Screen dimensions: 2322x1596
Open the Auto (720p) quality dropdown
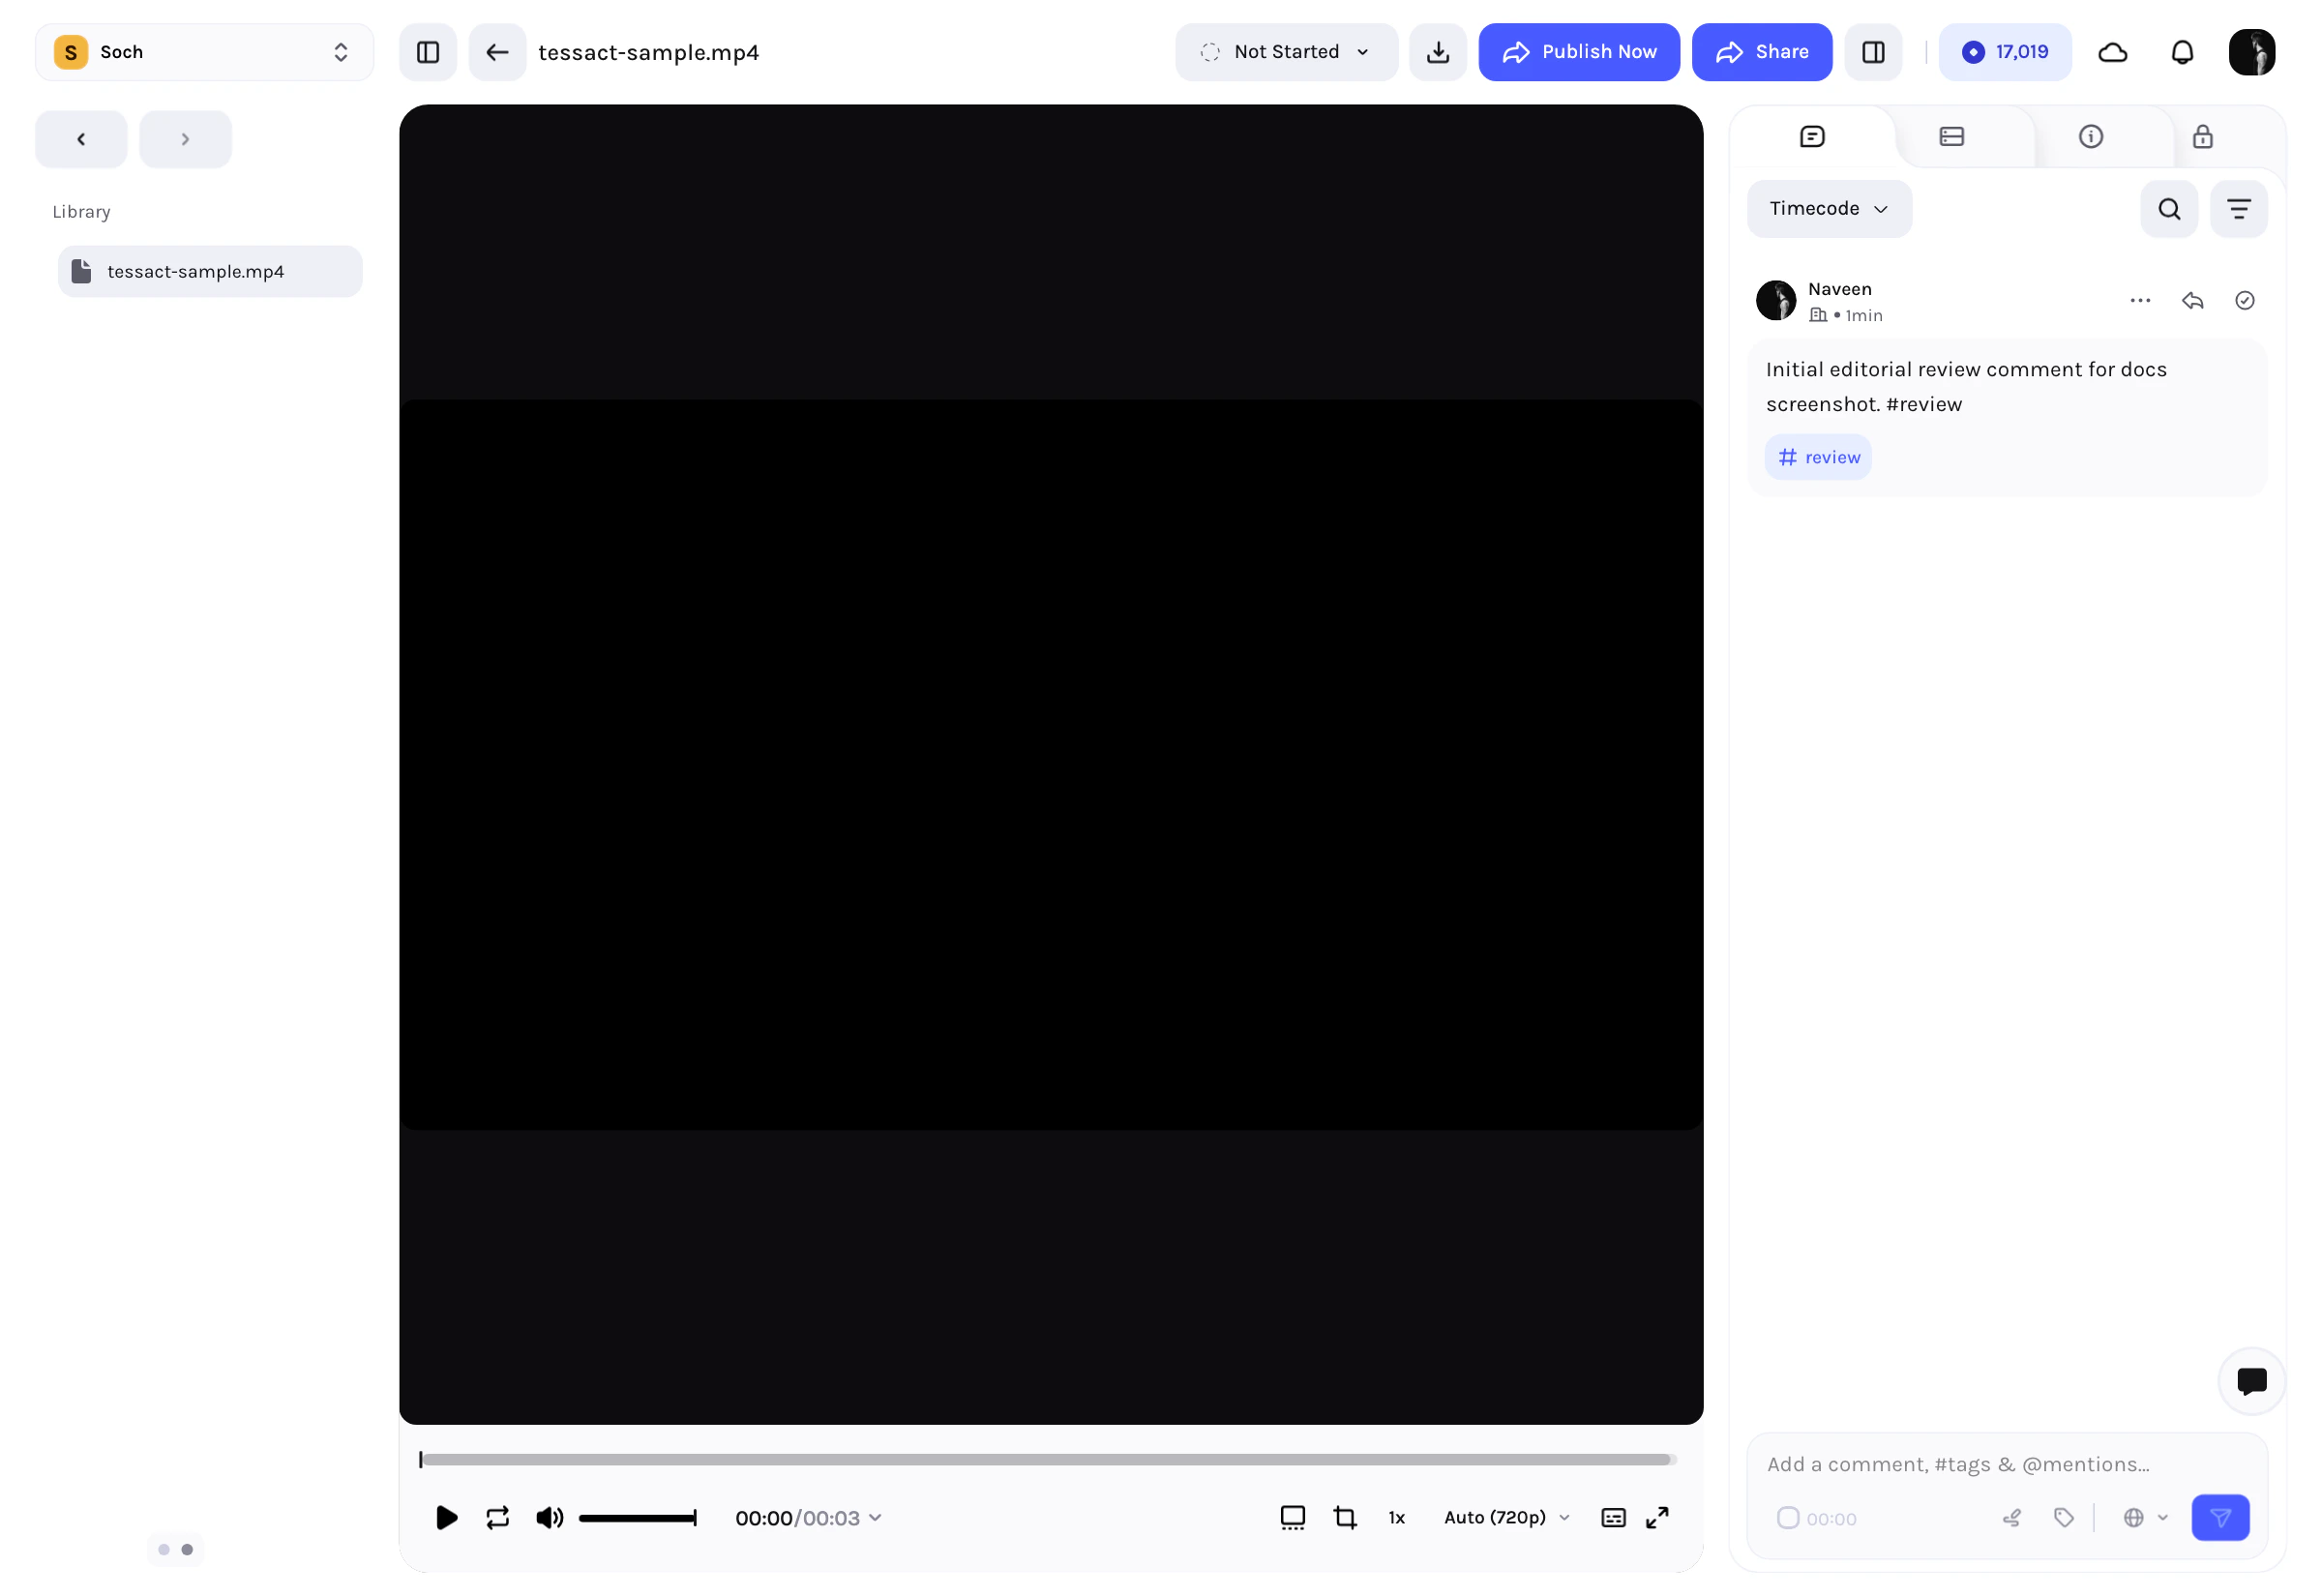click(x=1507, y=1518)
